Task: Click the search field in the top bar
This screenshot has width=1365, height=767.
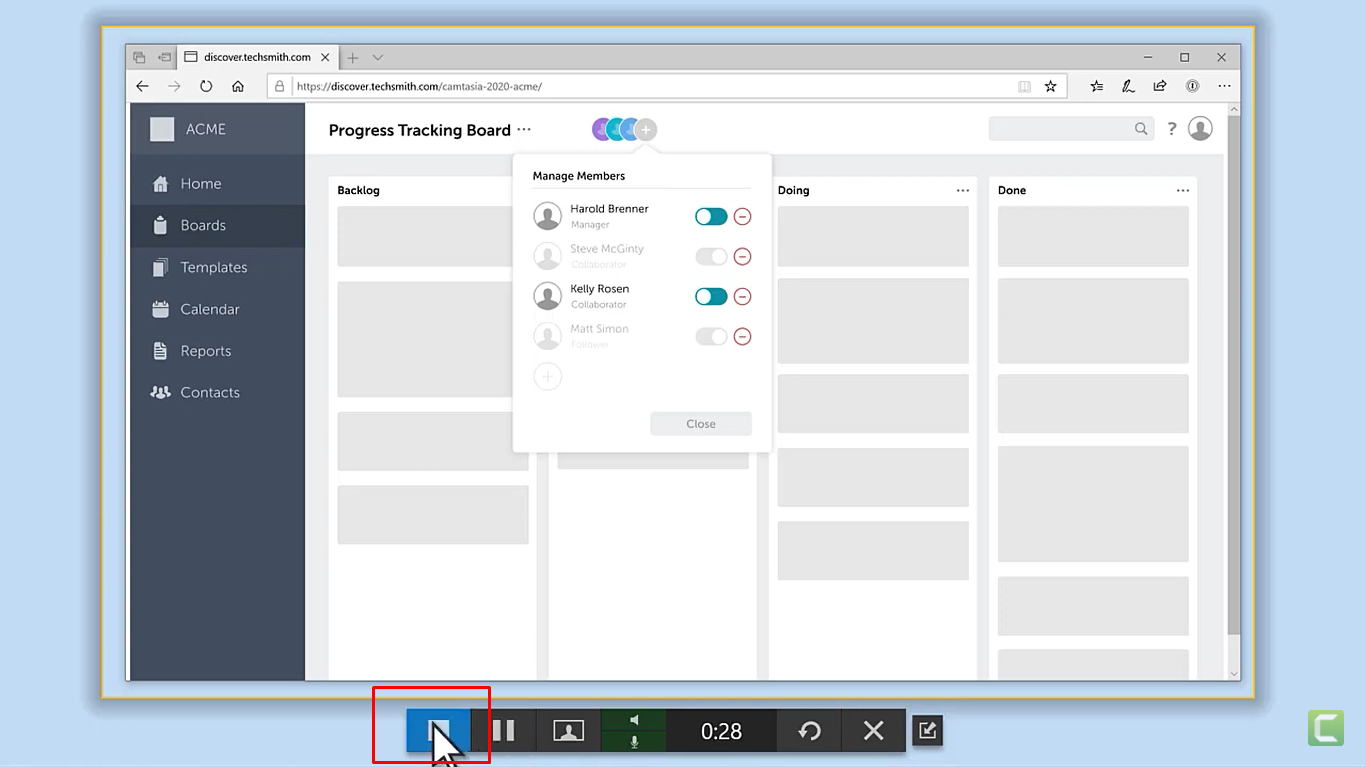Action: click(x=1060, y=128)
